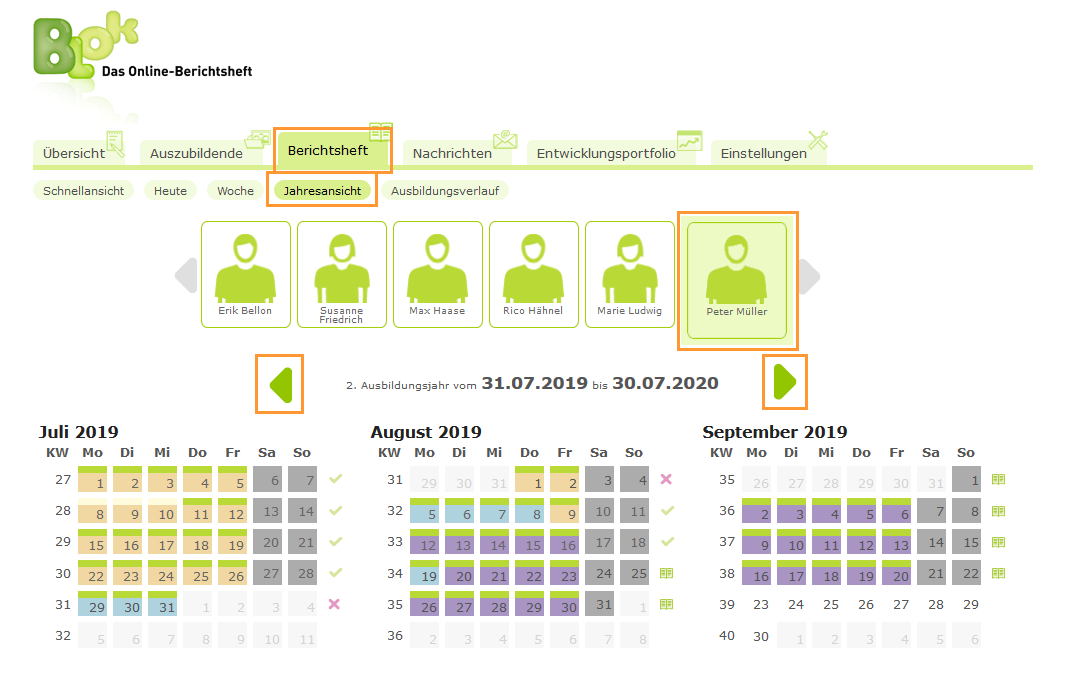The width and height of the screenshot is (1066, 678).
Task: Open report book icon for week 34
Action: click(x=667, y=574)
